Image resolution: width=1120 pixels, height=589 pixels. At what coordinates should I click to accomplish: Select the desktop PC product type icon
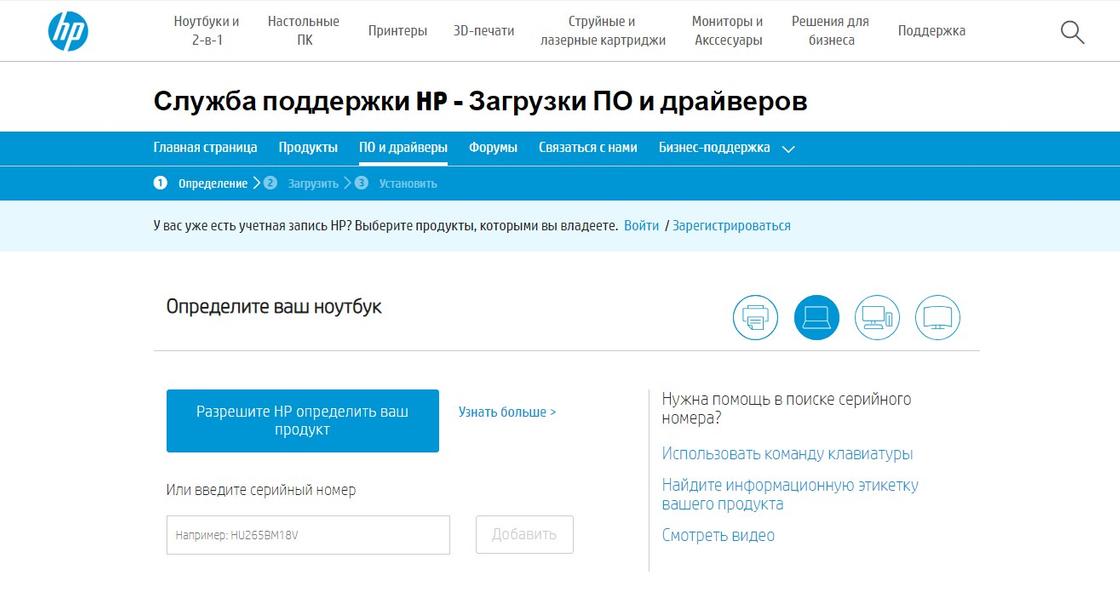(877, 318)
